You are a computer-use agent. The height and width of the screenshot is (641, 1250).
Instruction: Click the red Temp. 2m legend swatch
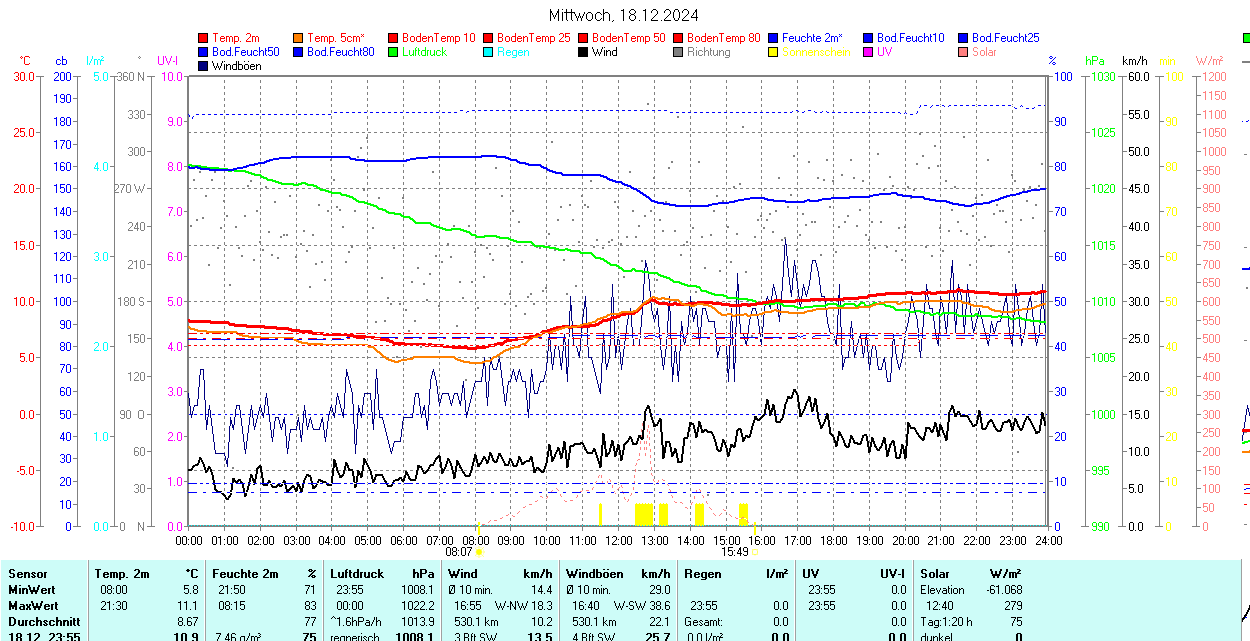click(x=204, y=38)
